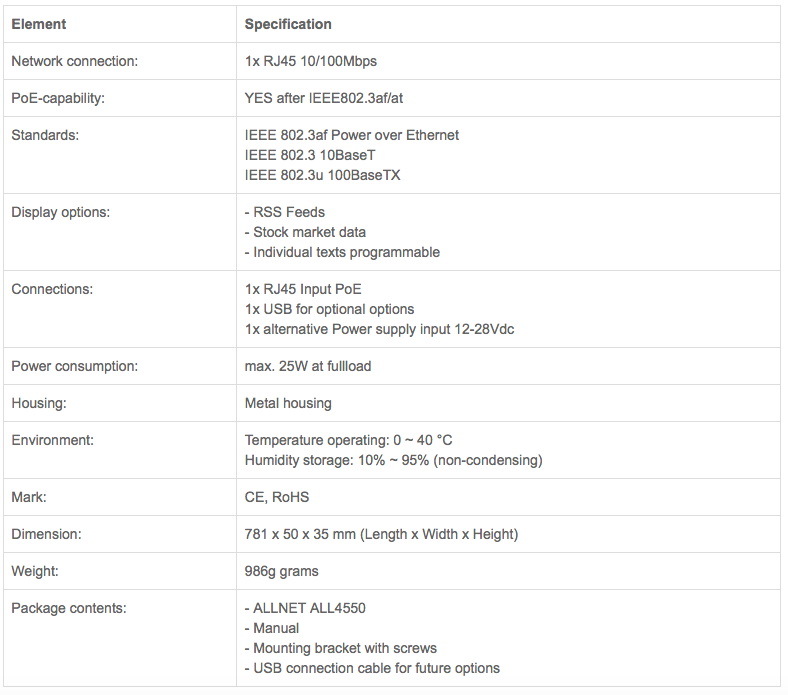Click YES after IEEE802.3af/at text
The height and width of the screenshot is (695, 788).
(x=324, y=98)
